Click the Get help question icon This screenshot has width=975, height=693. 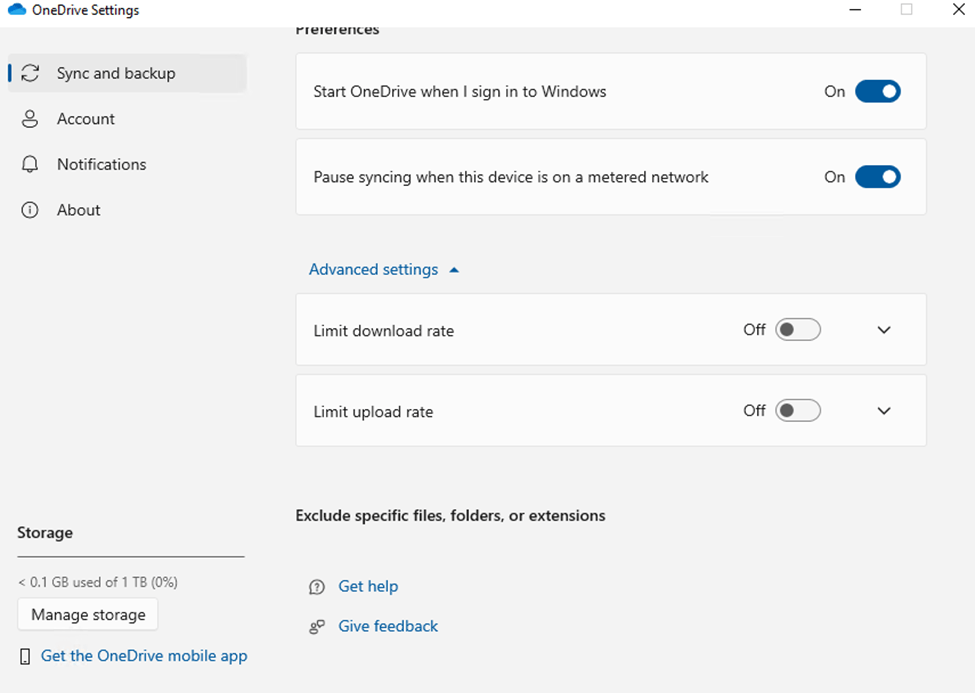point(317,587)
